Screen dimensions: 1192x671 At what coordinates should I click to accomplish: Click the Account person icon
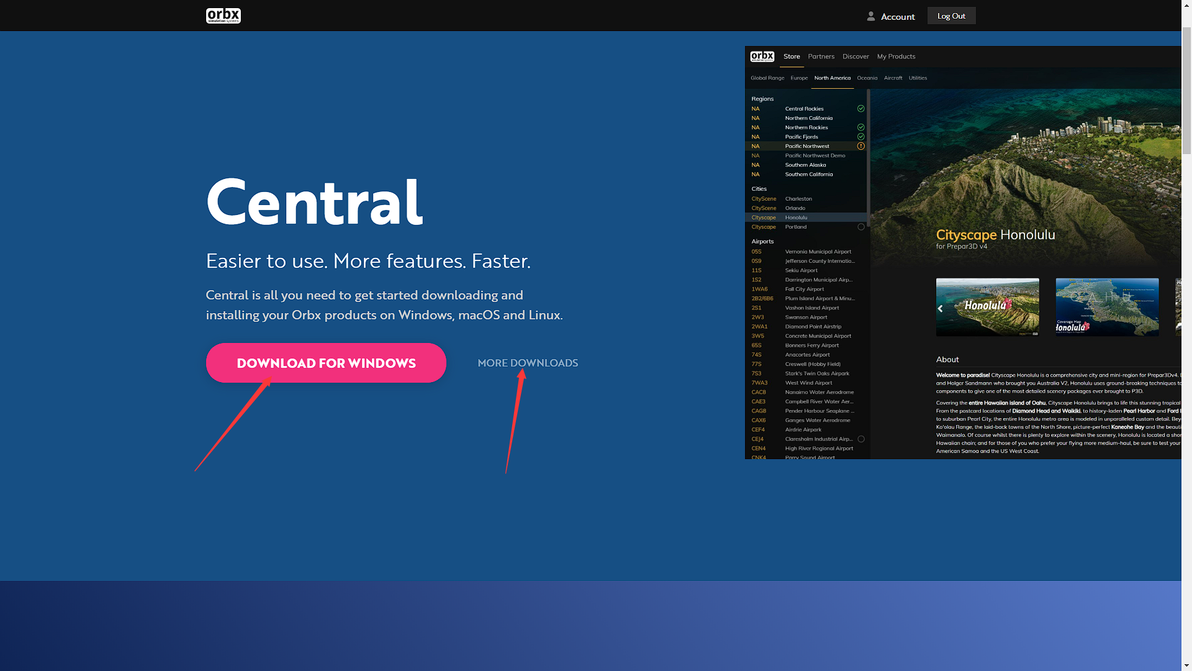[870, 16]
